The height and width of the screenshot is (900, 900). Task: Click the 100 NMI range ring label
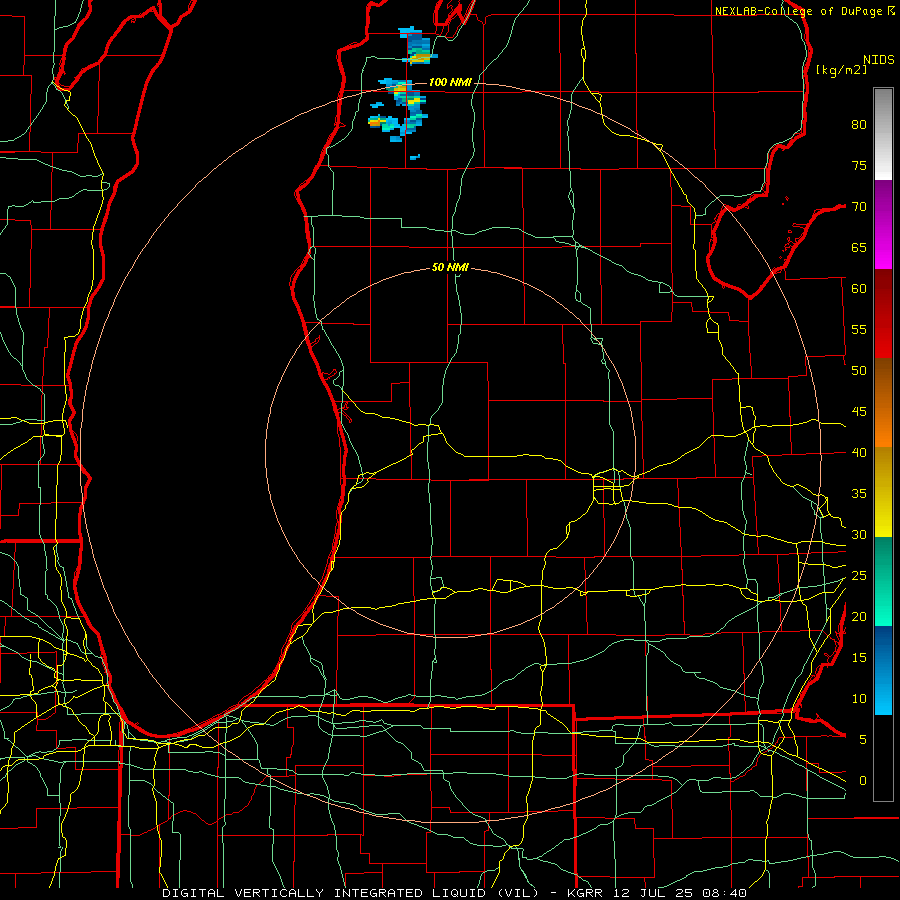tap(449, 82)
